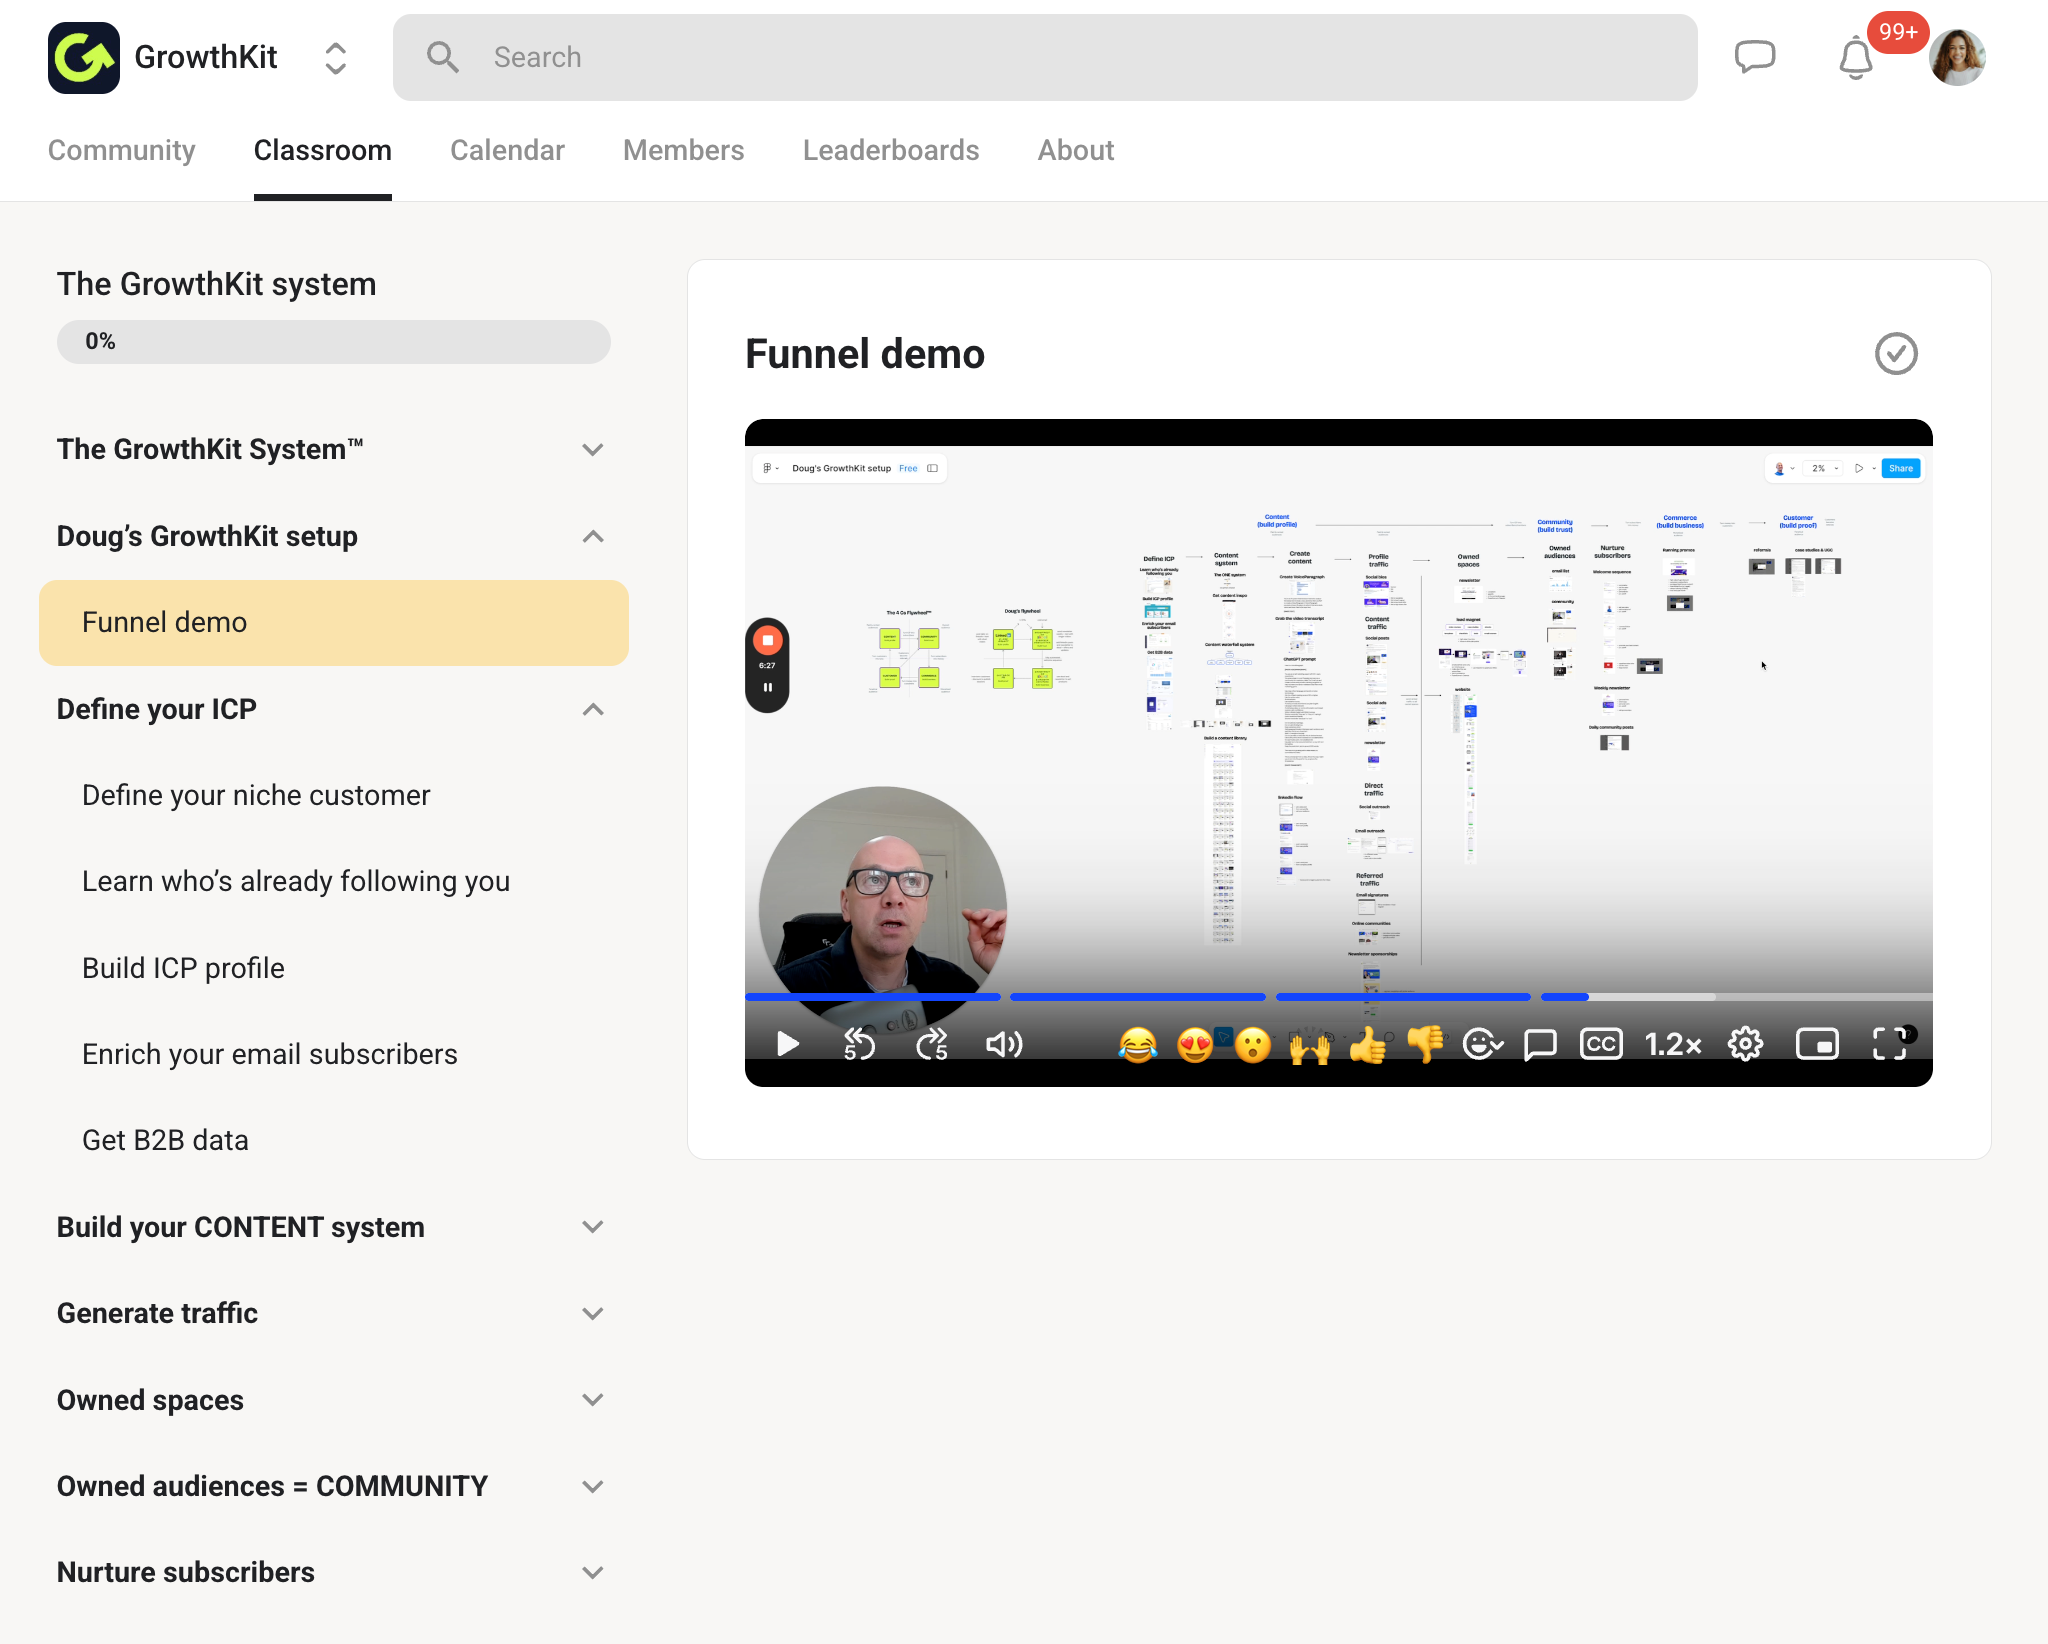Click the red stop recording button in video

coord(767,640)
